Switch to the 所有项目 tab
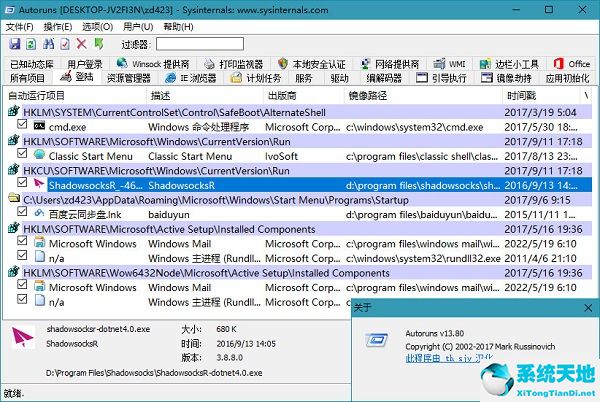The height and width of the screenshot is (402, 600). 27,78
